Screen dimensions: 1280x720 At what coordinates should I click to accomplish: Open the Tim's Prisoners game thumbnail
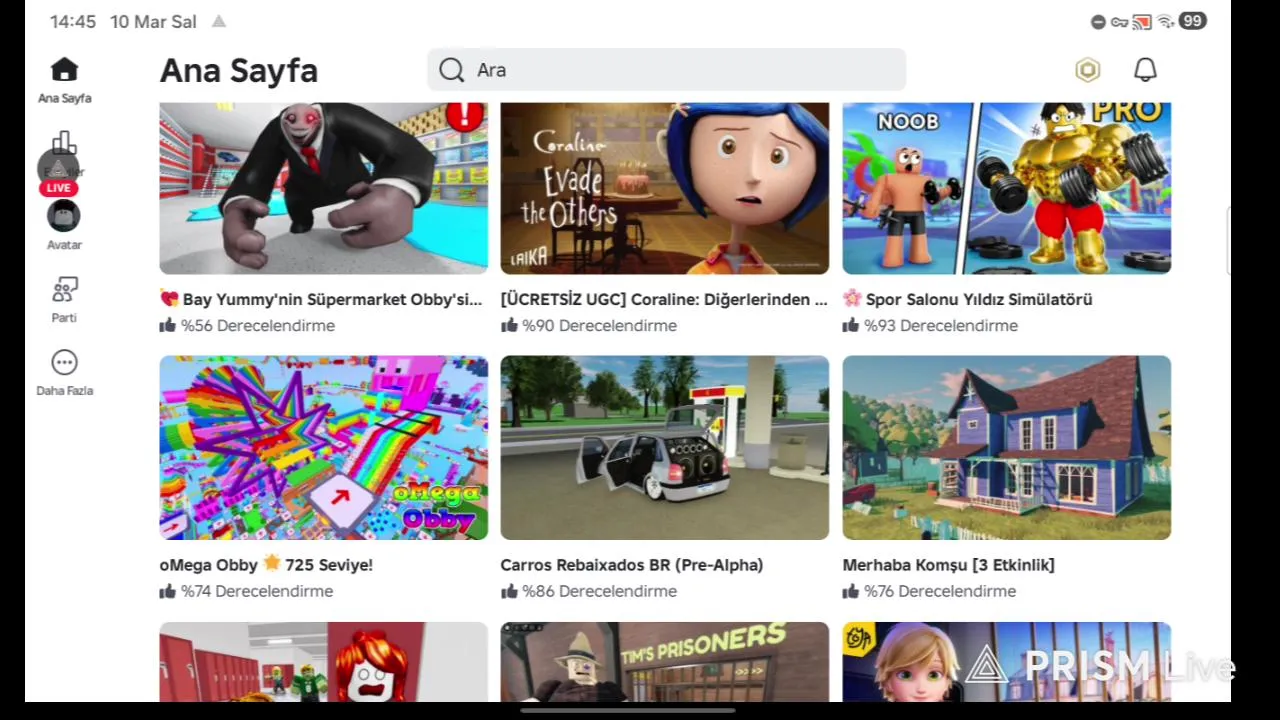[664, 662]
